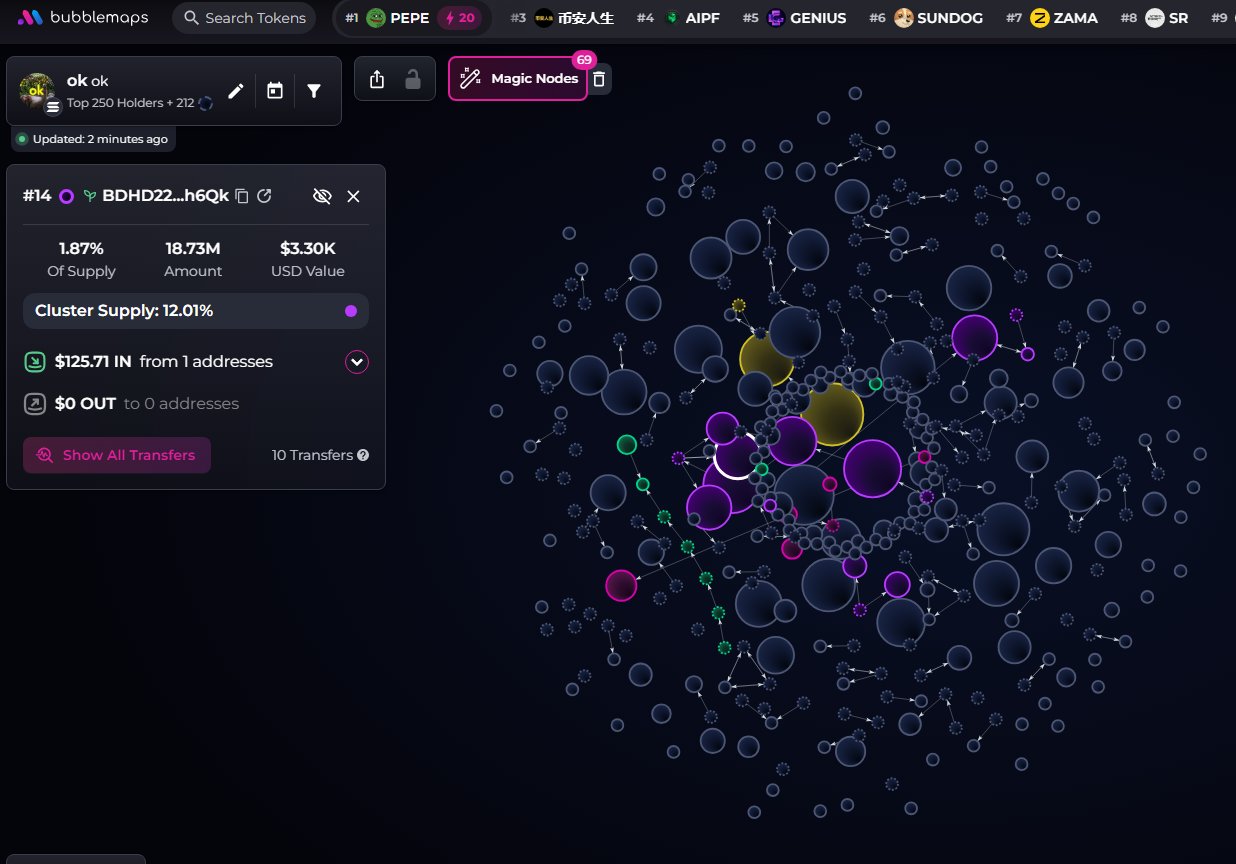
Task: Toggle the padlock lock icon
Action: [412, 79]
